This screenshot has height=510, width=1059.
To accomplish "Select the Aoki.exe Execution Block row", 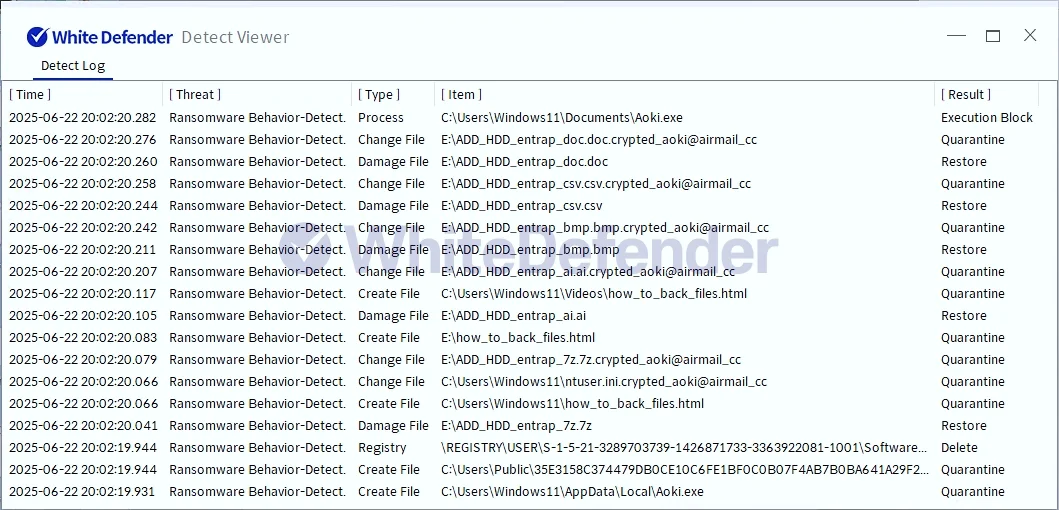I will 561,118.
